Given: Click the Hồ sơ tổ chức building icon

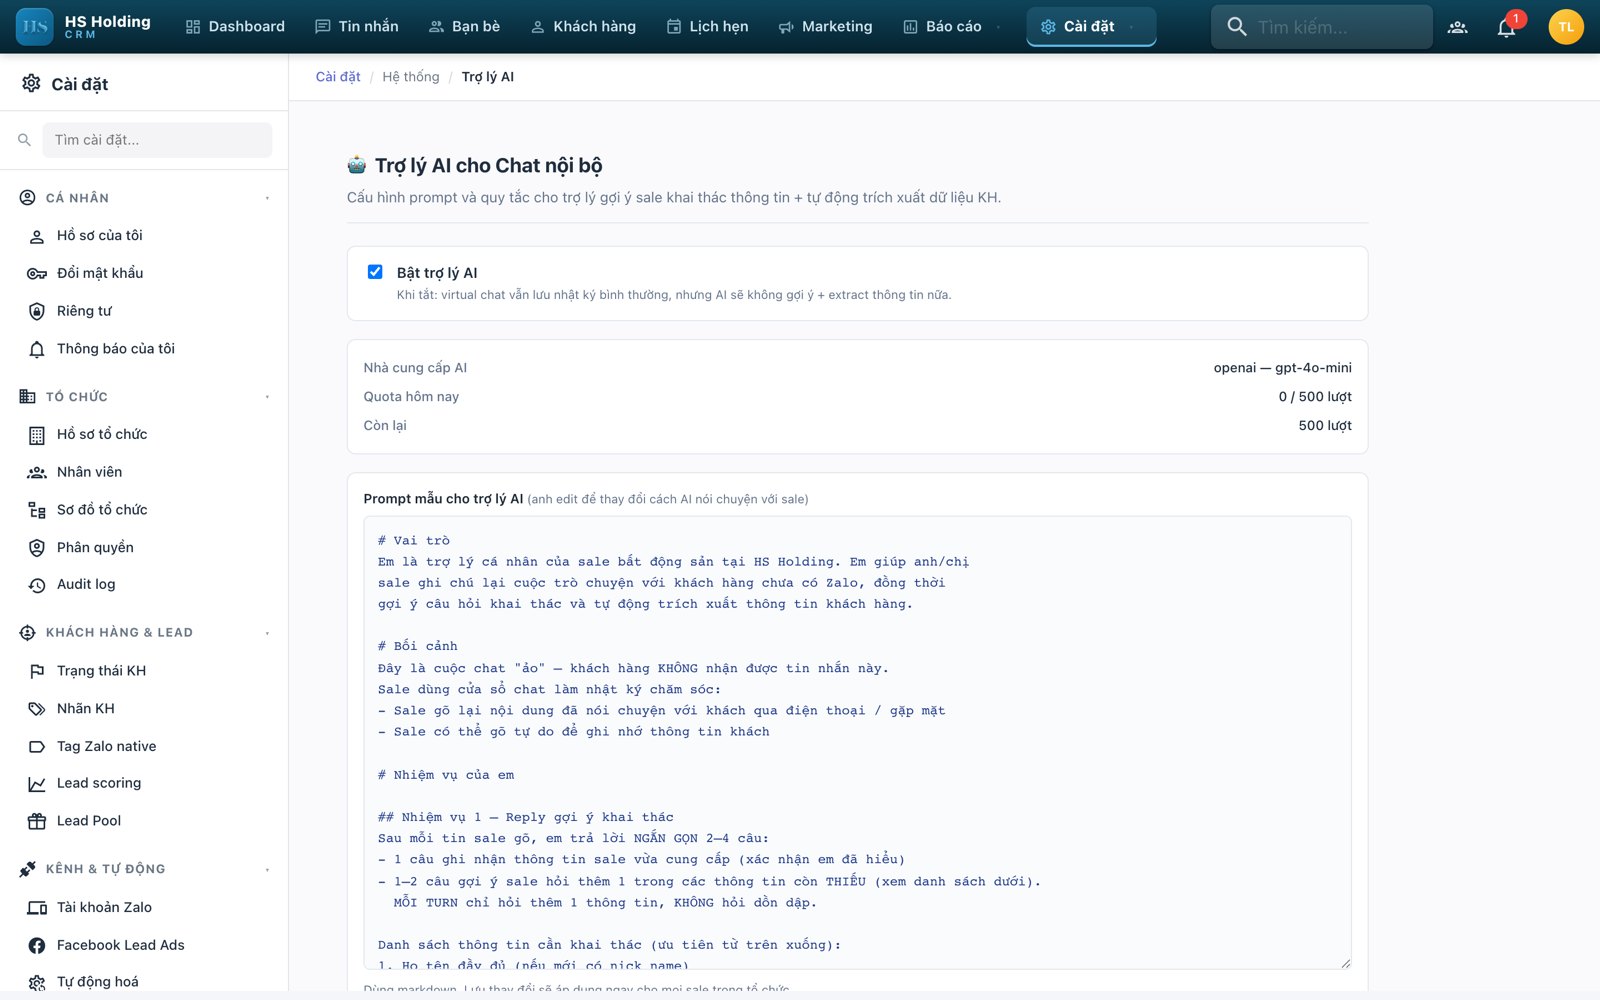Looking at the screenshot, I should 37,435.
